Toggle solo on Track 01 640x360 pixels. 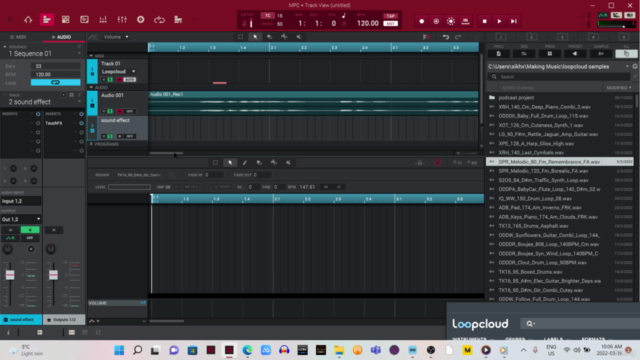[110, 80]
